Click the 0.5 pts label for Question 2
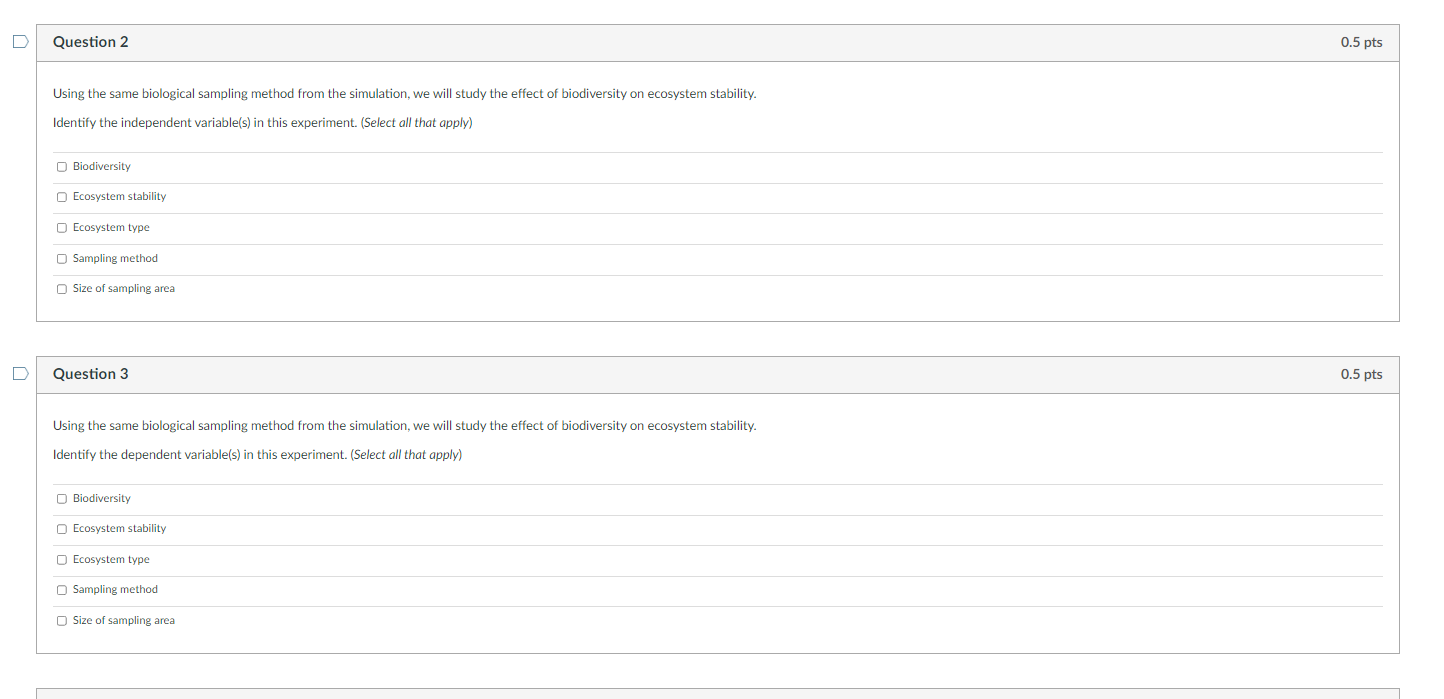The height and width of the screenshot is (699, 1444). pyautogui.click(x=1360, y=42)
